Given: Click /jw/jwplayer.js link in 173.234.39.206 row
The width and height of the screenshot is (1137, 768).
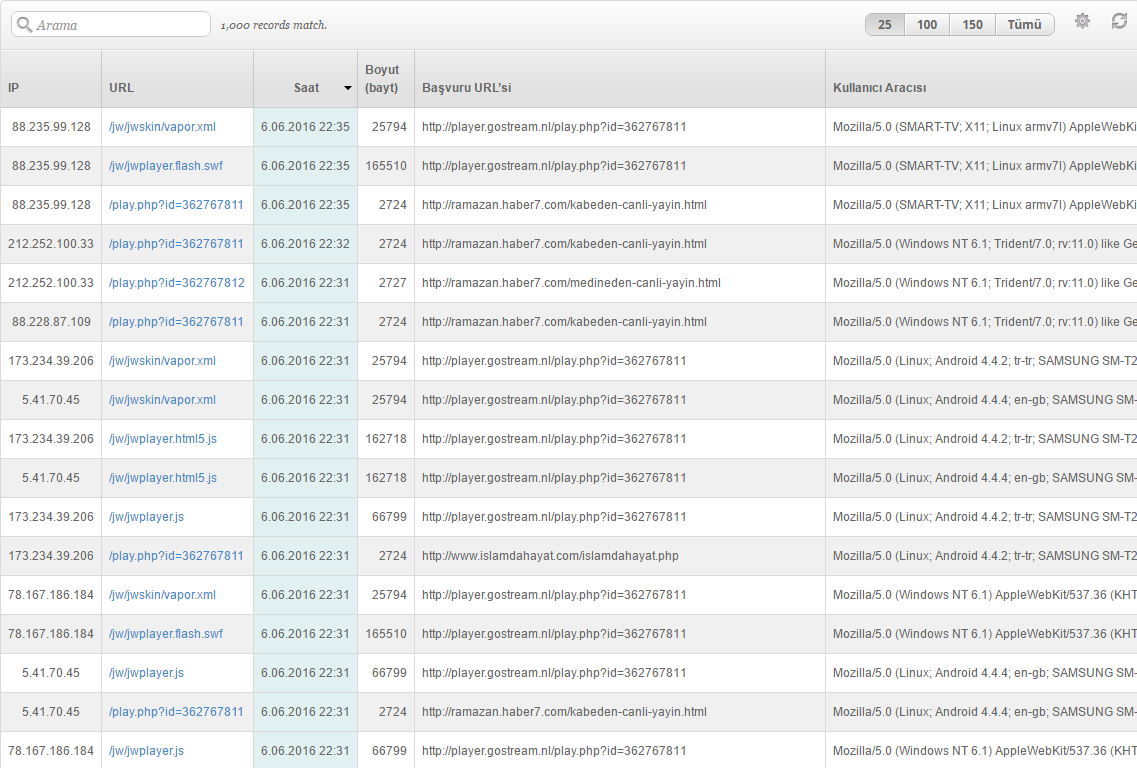Looking at the screenshot, I should click(x=146, y=517).
